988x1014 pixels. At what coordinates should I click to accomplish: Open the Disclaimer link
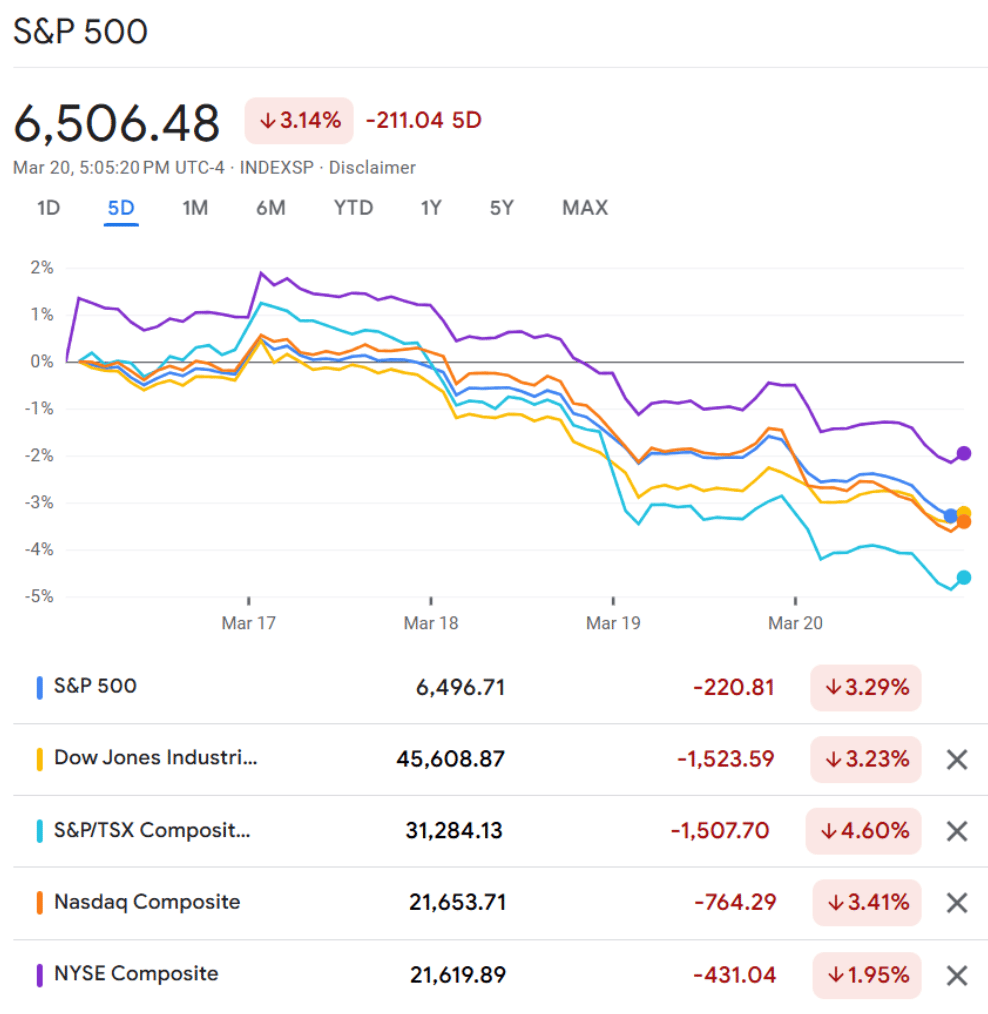point(372,168)
